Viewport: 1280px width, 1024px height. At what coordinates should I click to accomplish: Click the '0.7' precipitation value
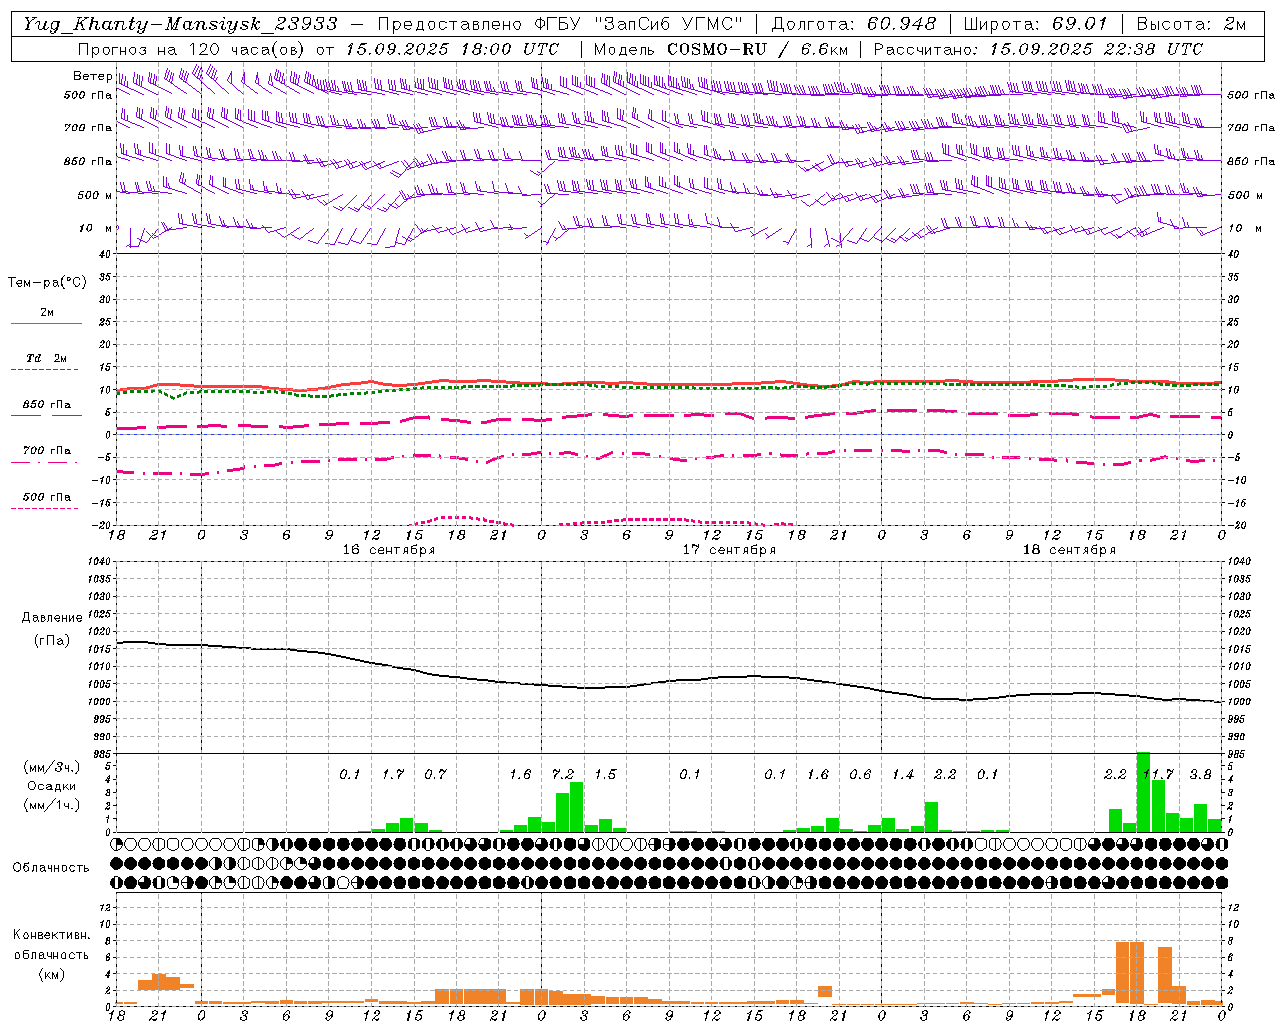[x=435, y=774]
